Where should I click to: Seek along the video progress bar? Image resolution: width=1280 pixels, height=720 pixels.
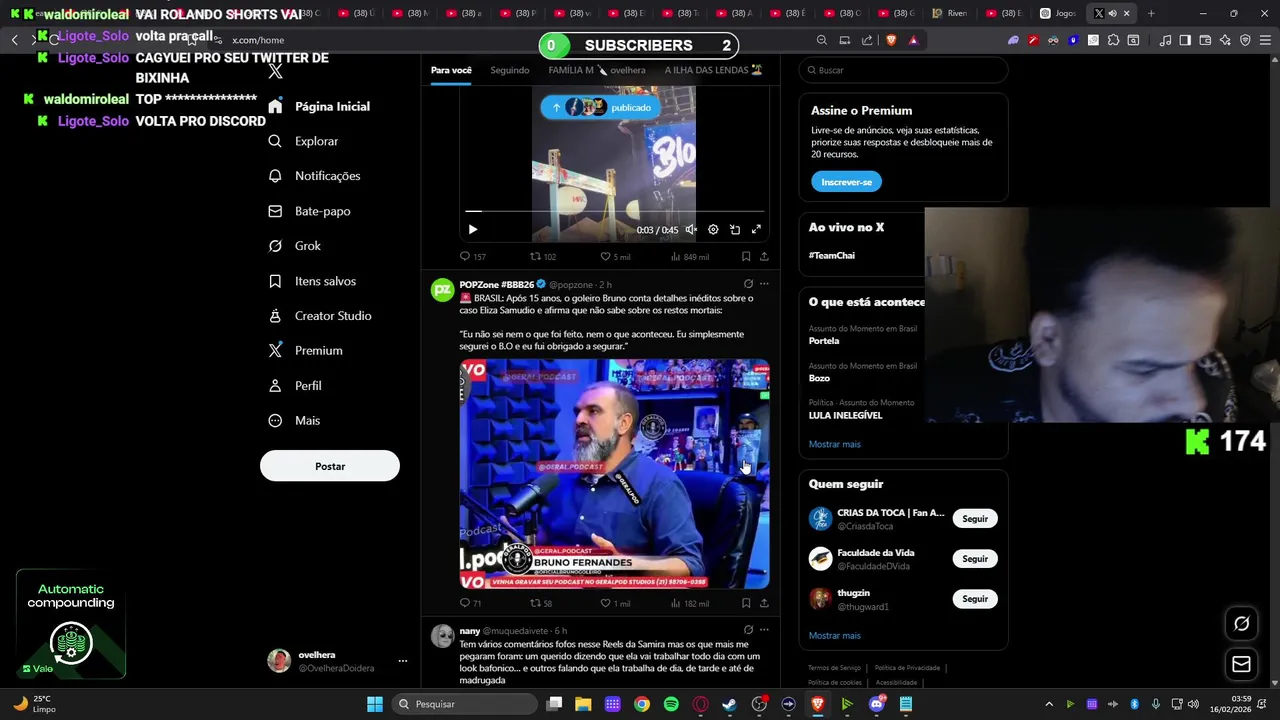614,211
